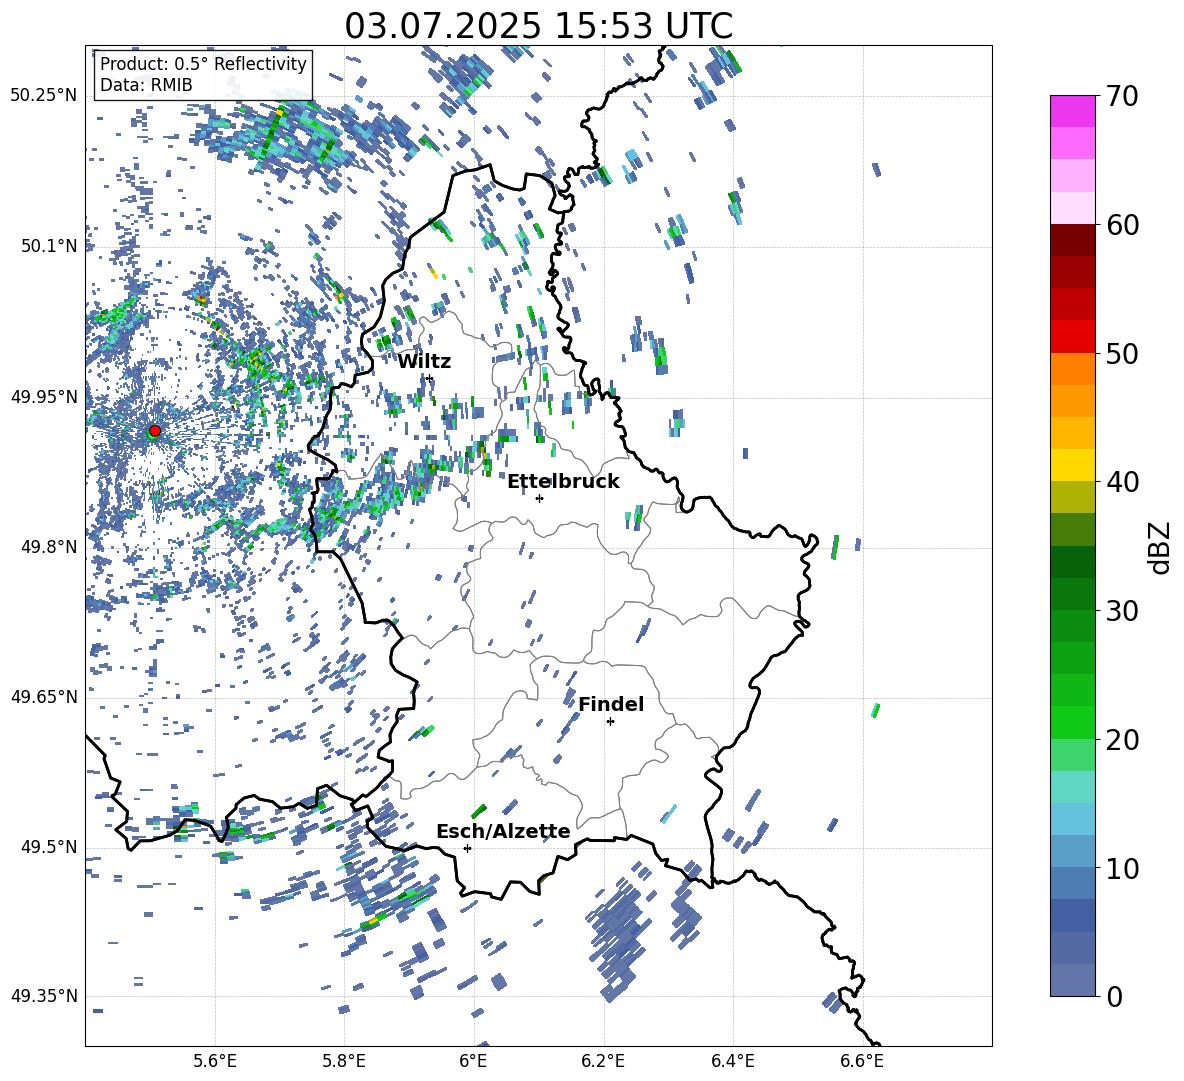Viewport: 1184px width, 1081px height.
Task: Click the colorbar tick label 70
Action: click(1123, 96)
